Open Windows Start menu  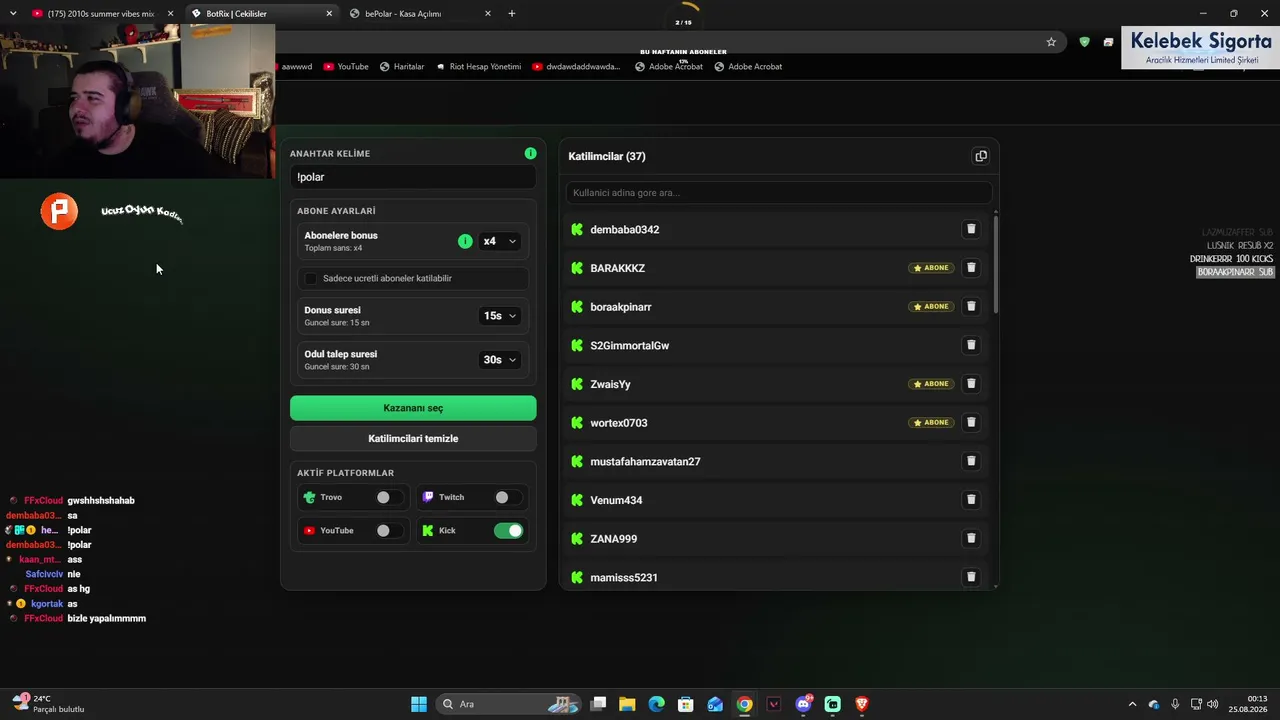coord(419,704)
